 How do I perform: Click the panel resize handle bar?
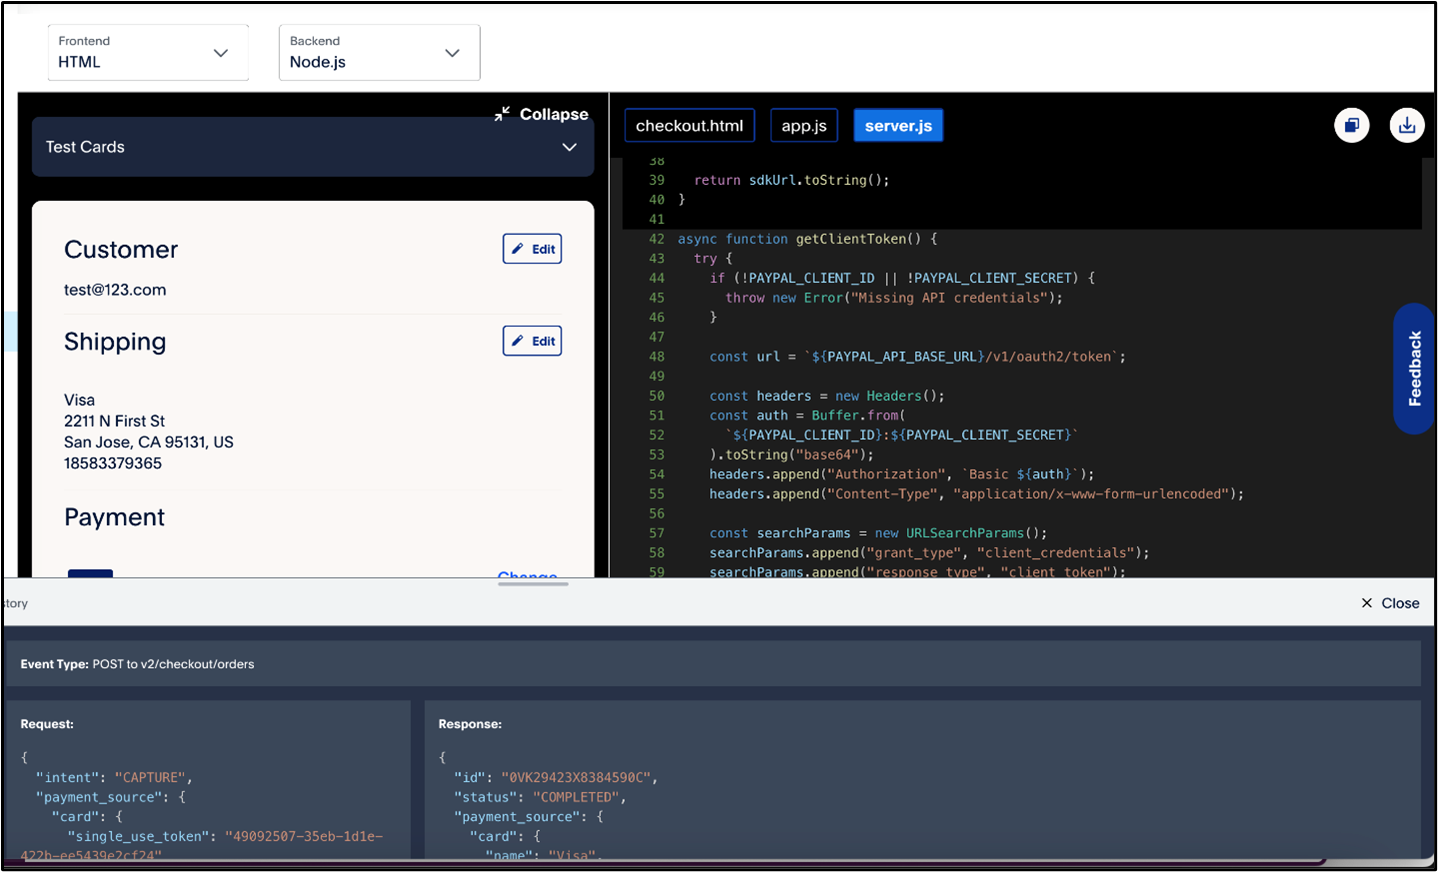click(533, 584)
